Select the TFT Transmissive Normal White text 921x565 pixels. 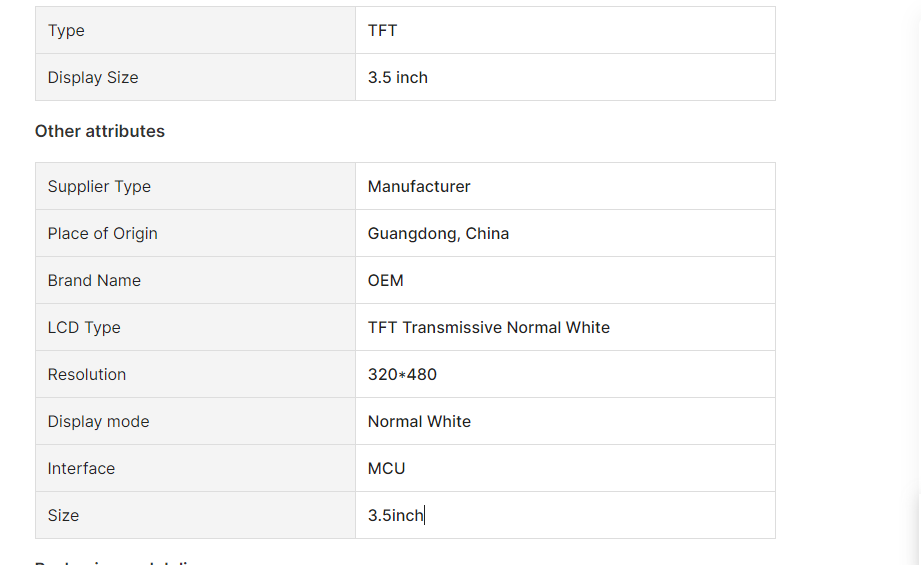[x=489, y=328]
